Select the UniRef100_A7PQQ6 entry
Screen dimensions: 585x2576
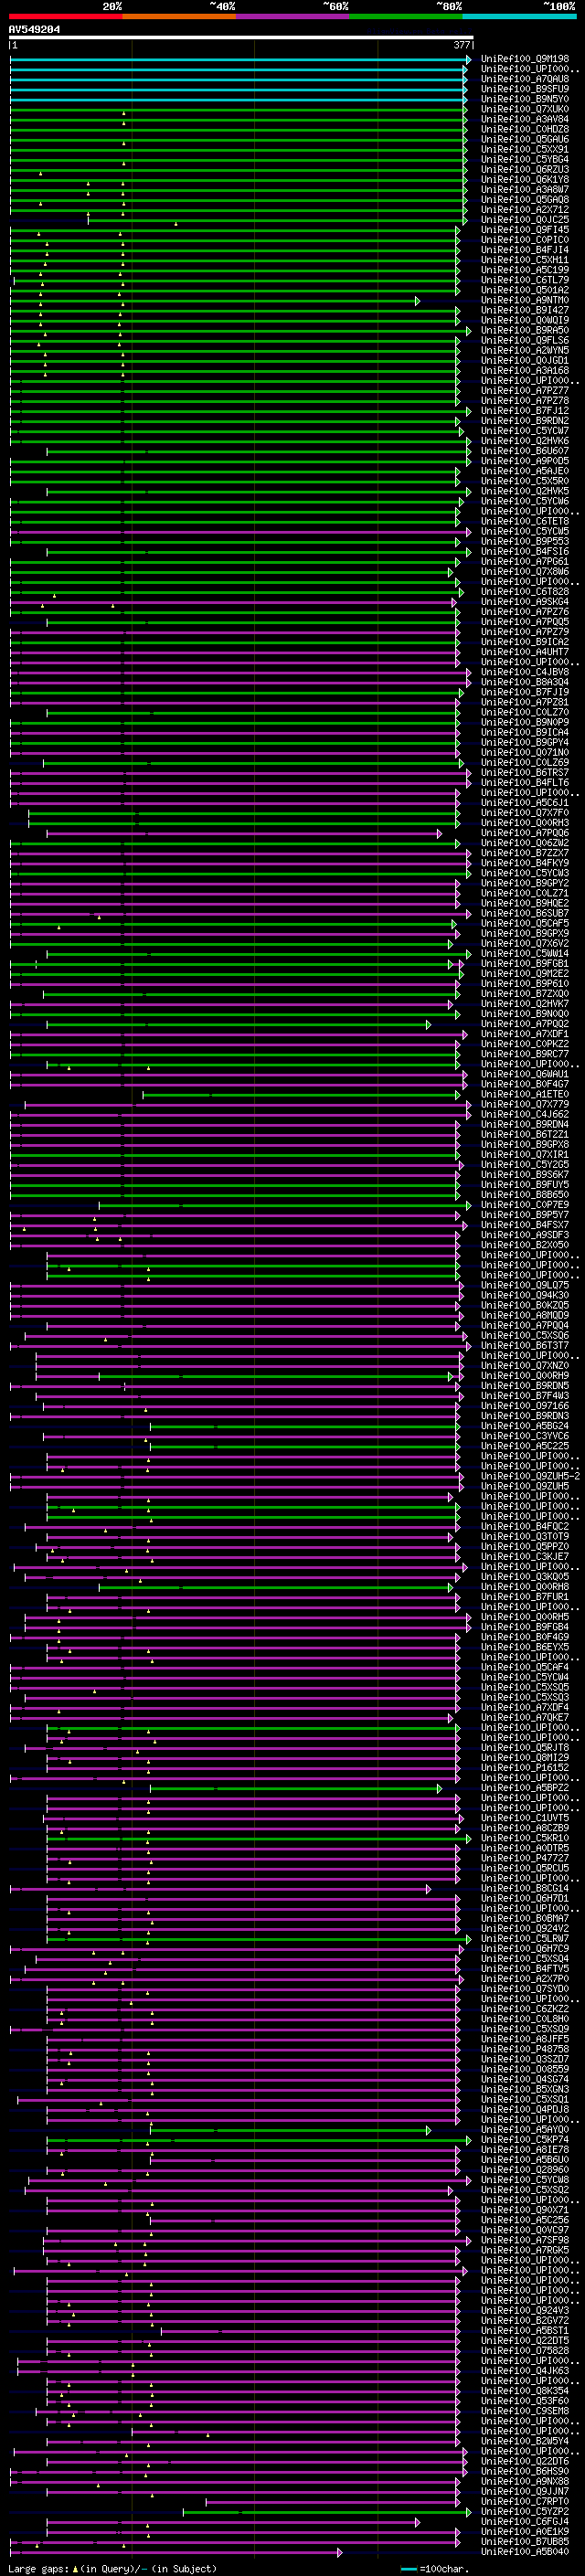click(525, 833)
